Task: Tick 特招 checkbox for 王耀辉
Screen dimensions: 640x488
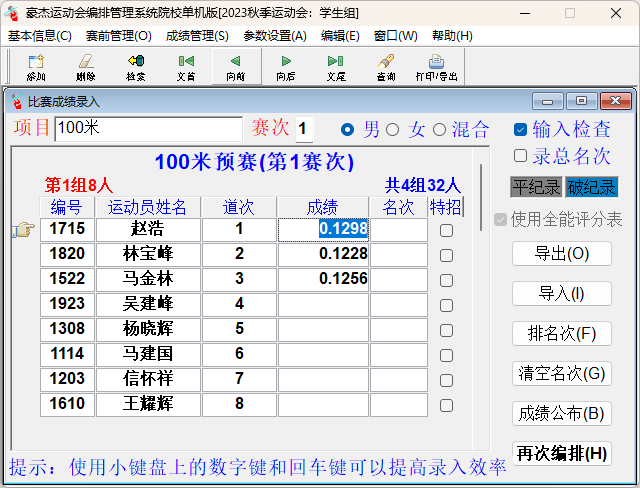Action: pos(446,406)
